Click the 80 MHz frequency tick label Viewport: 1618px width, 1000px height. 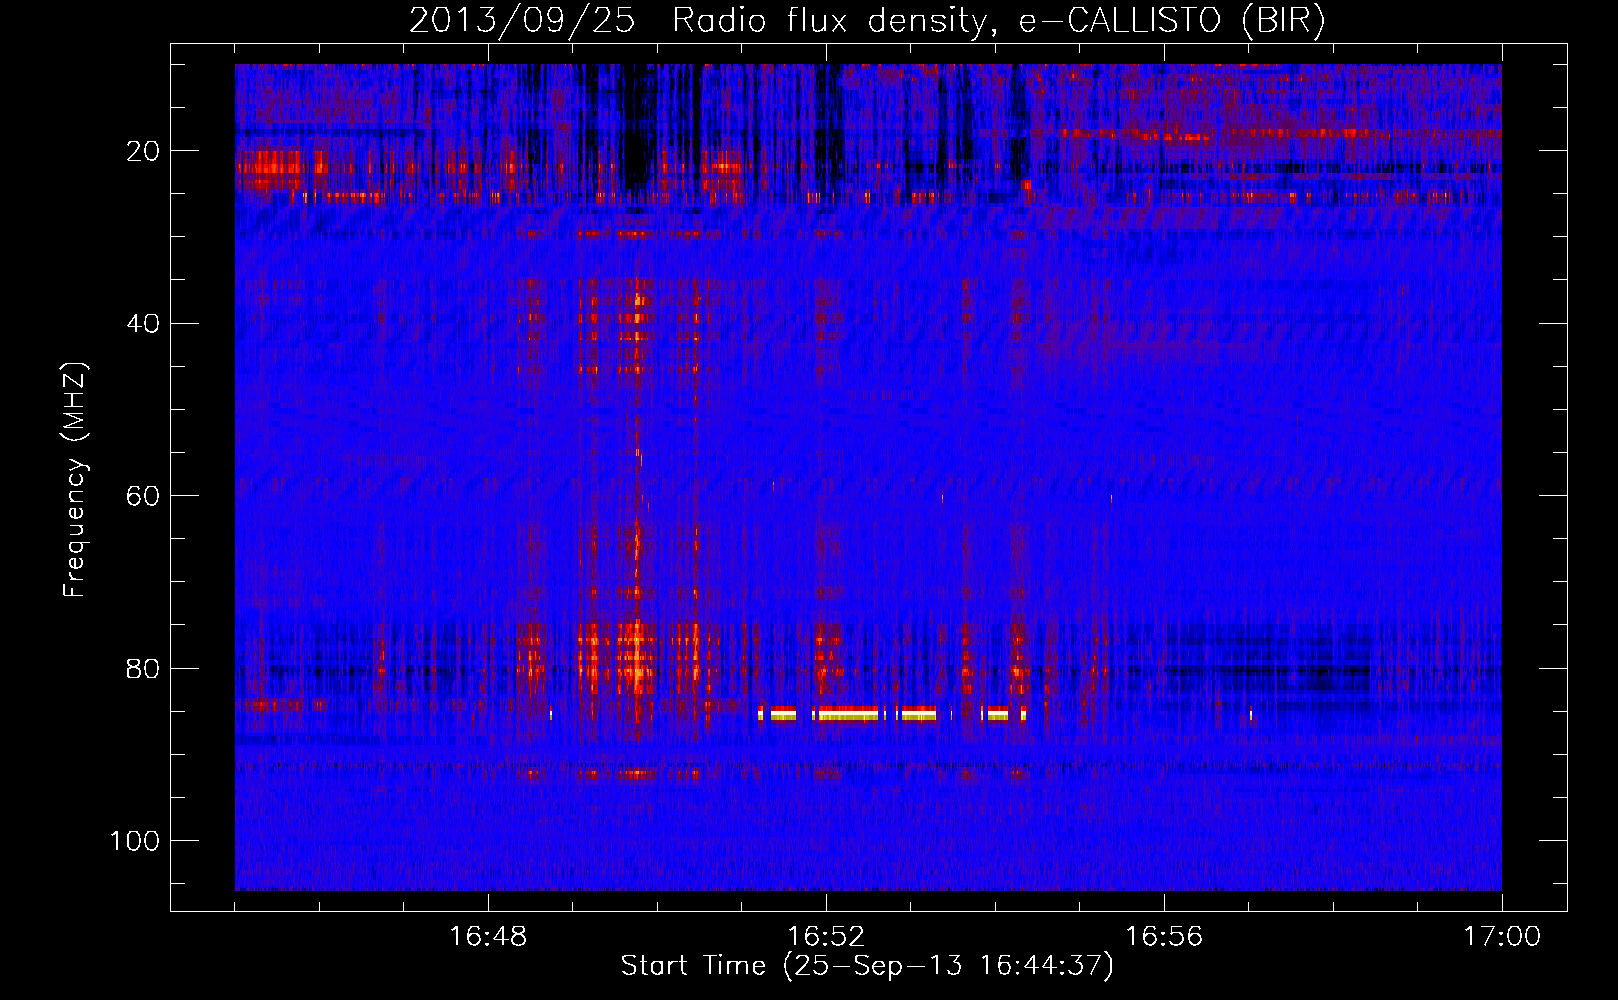142,668
